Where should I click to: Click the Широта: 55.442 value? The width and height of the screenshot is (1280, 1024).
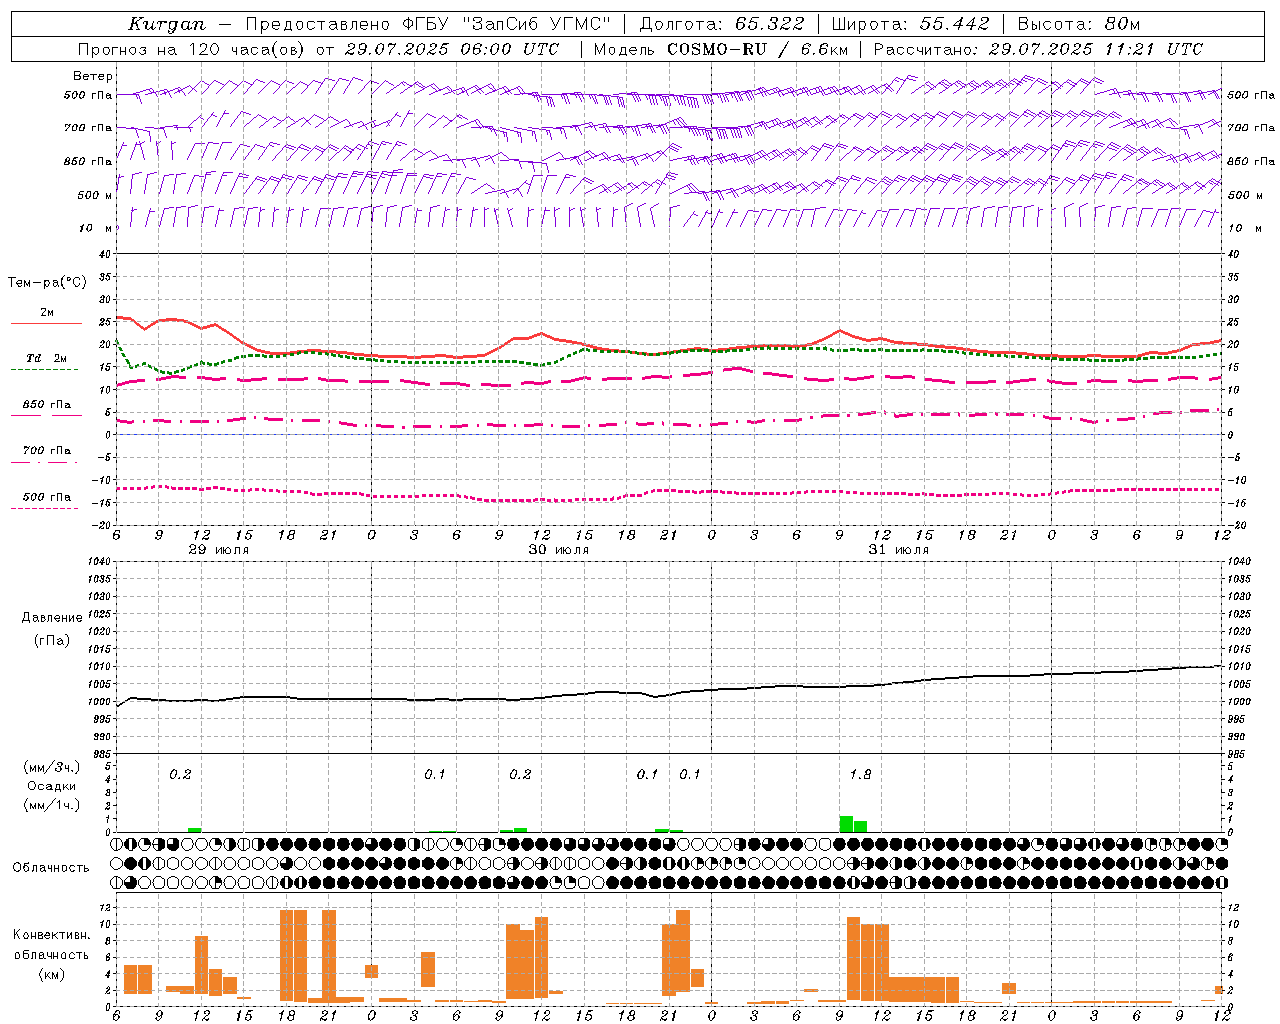[911, 24]
